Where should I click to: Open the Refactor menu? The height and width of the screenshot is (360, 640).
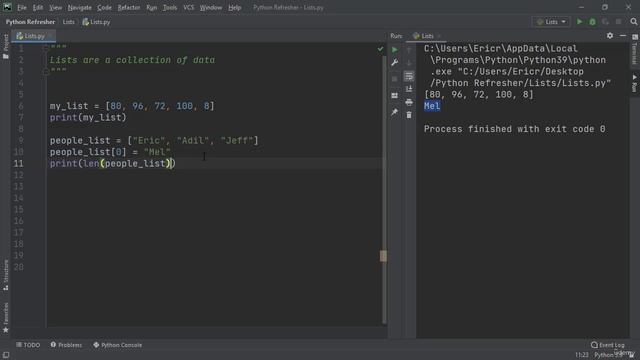pyautogui.click(x=129, y=7)
